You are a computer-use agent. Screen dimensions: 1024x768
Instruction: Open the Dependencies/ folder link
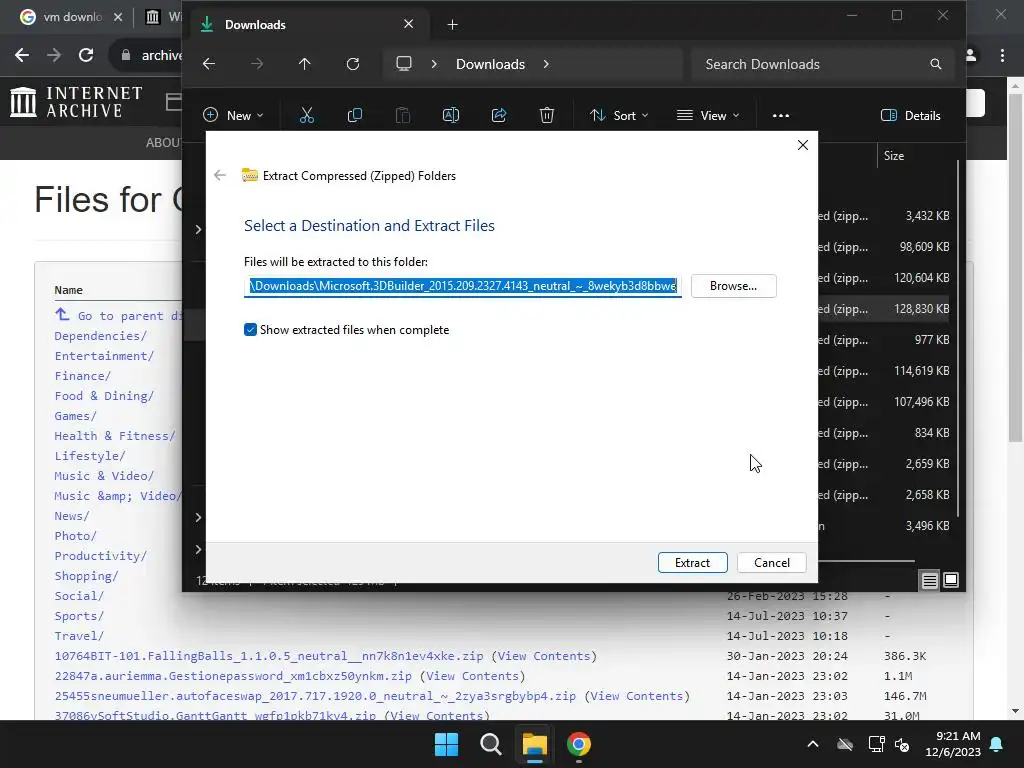(x=101, y=336)
